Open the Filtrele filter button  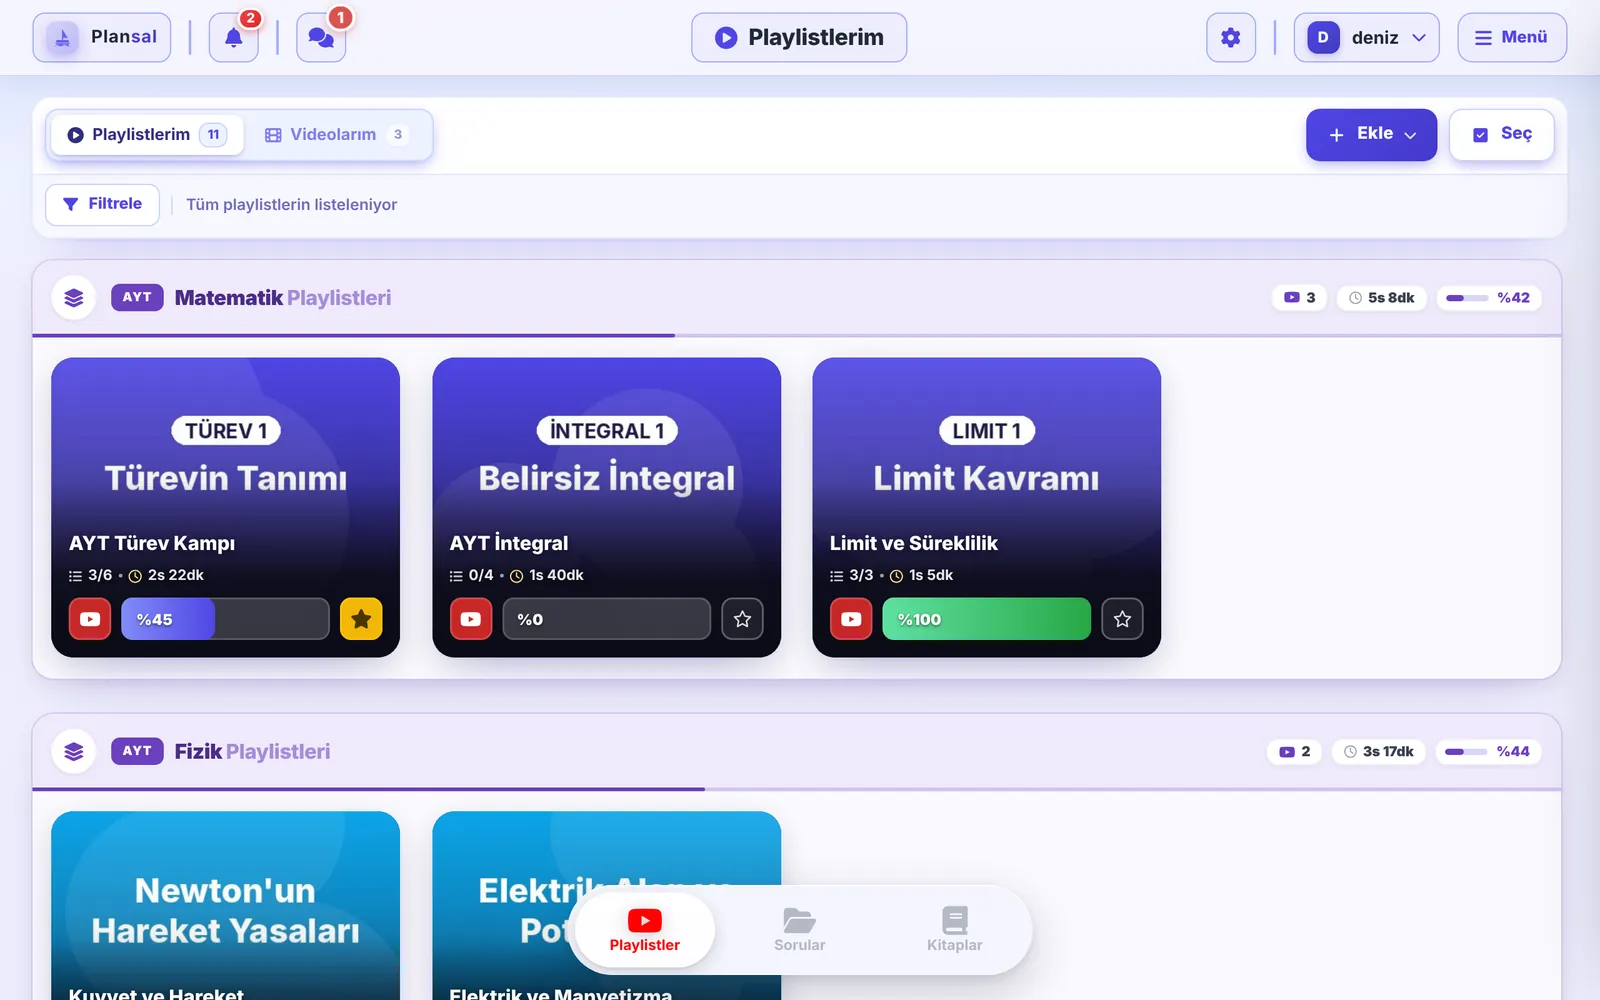102,205
